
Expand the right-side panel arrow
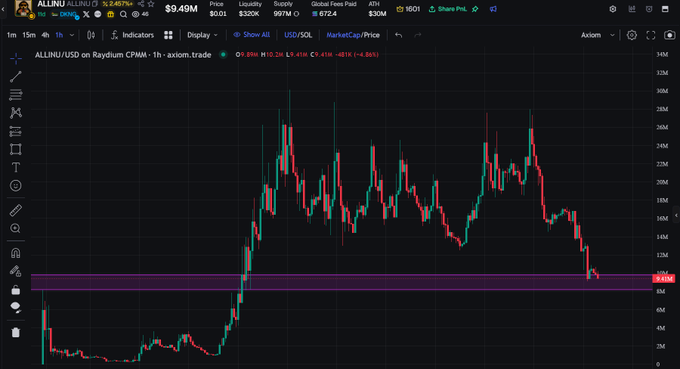pos(676,215)
